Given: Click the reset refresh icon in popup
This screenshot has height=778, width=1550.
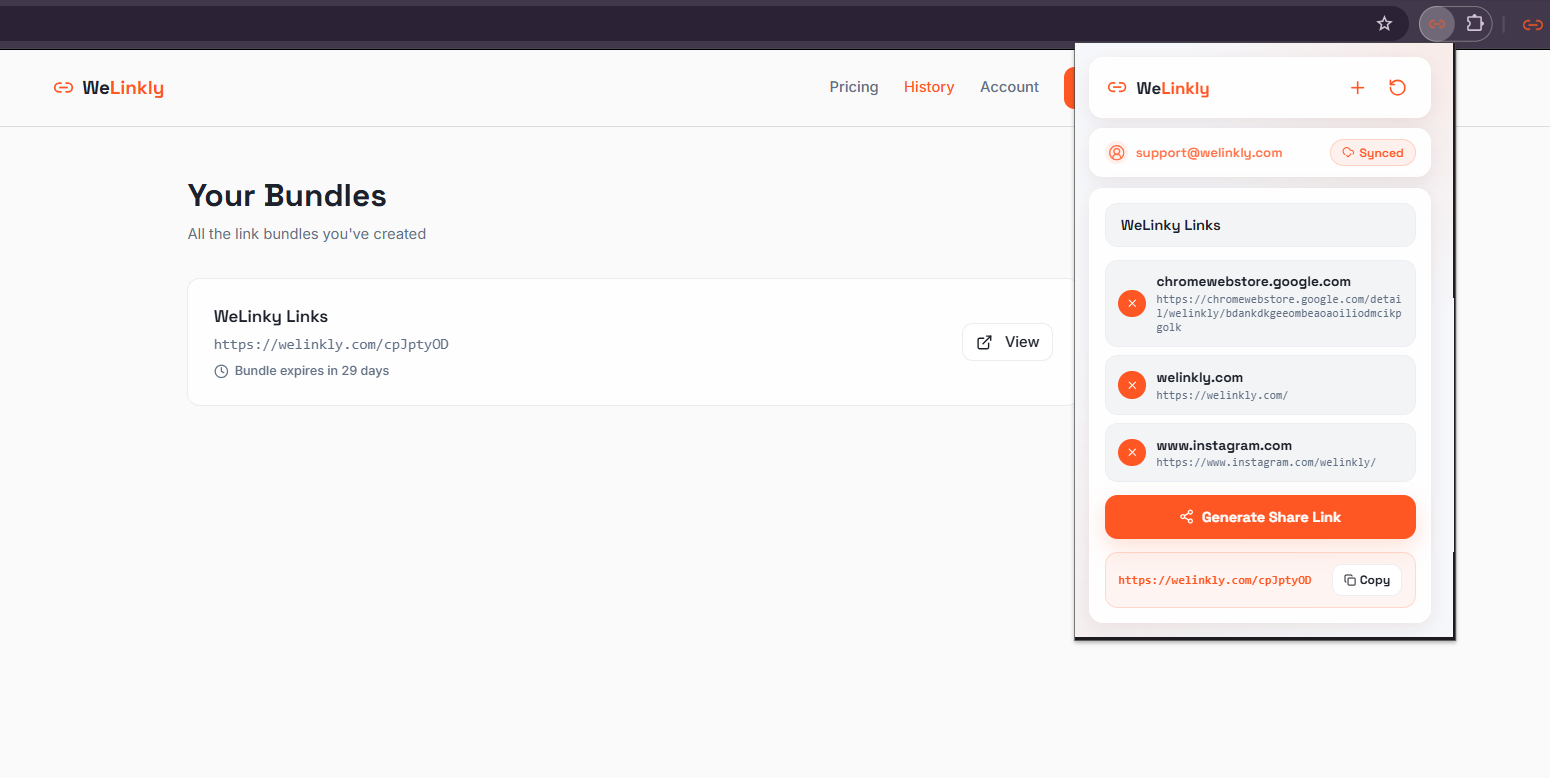Looking at the screenshot, I should pyautogui.click(x=1398, y=88).
